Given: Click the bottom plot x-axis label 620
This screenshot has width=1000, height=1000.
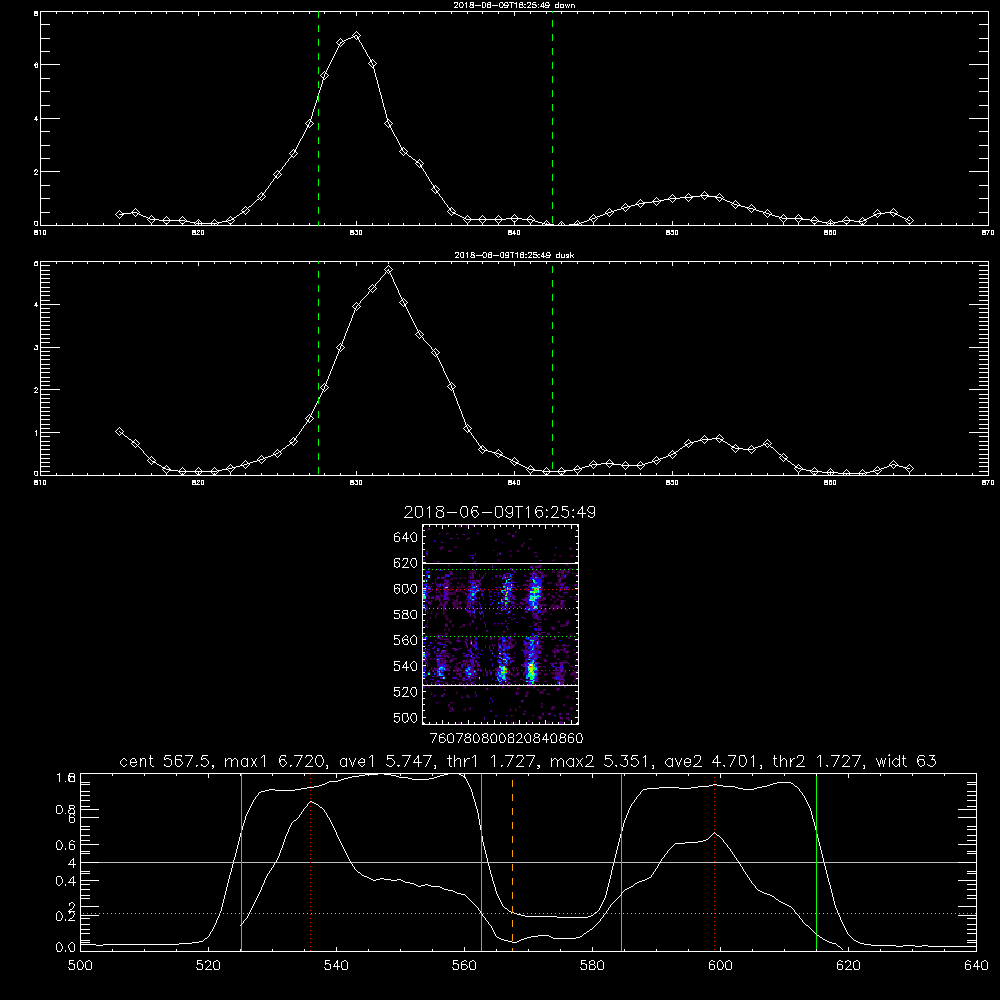Looking at the screenshot, I should point(848,966).
